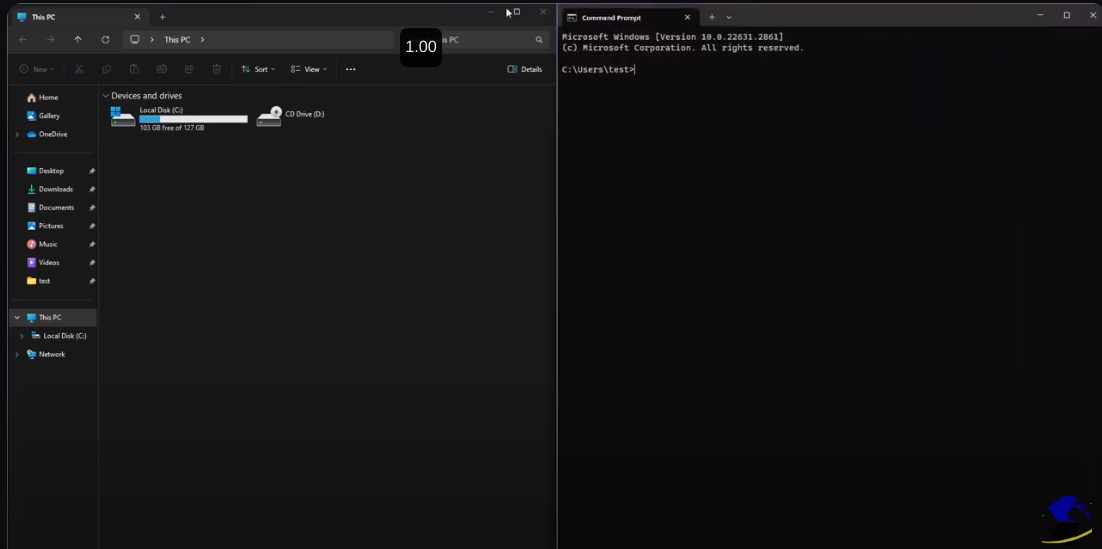The image size is (1102, 549).
Task: Expand the Network tree node
Action: 17,354
